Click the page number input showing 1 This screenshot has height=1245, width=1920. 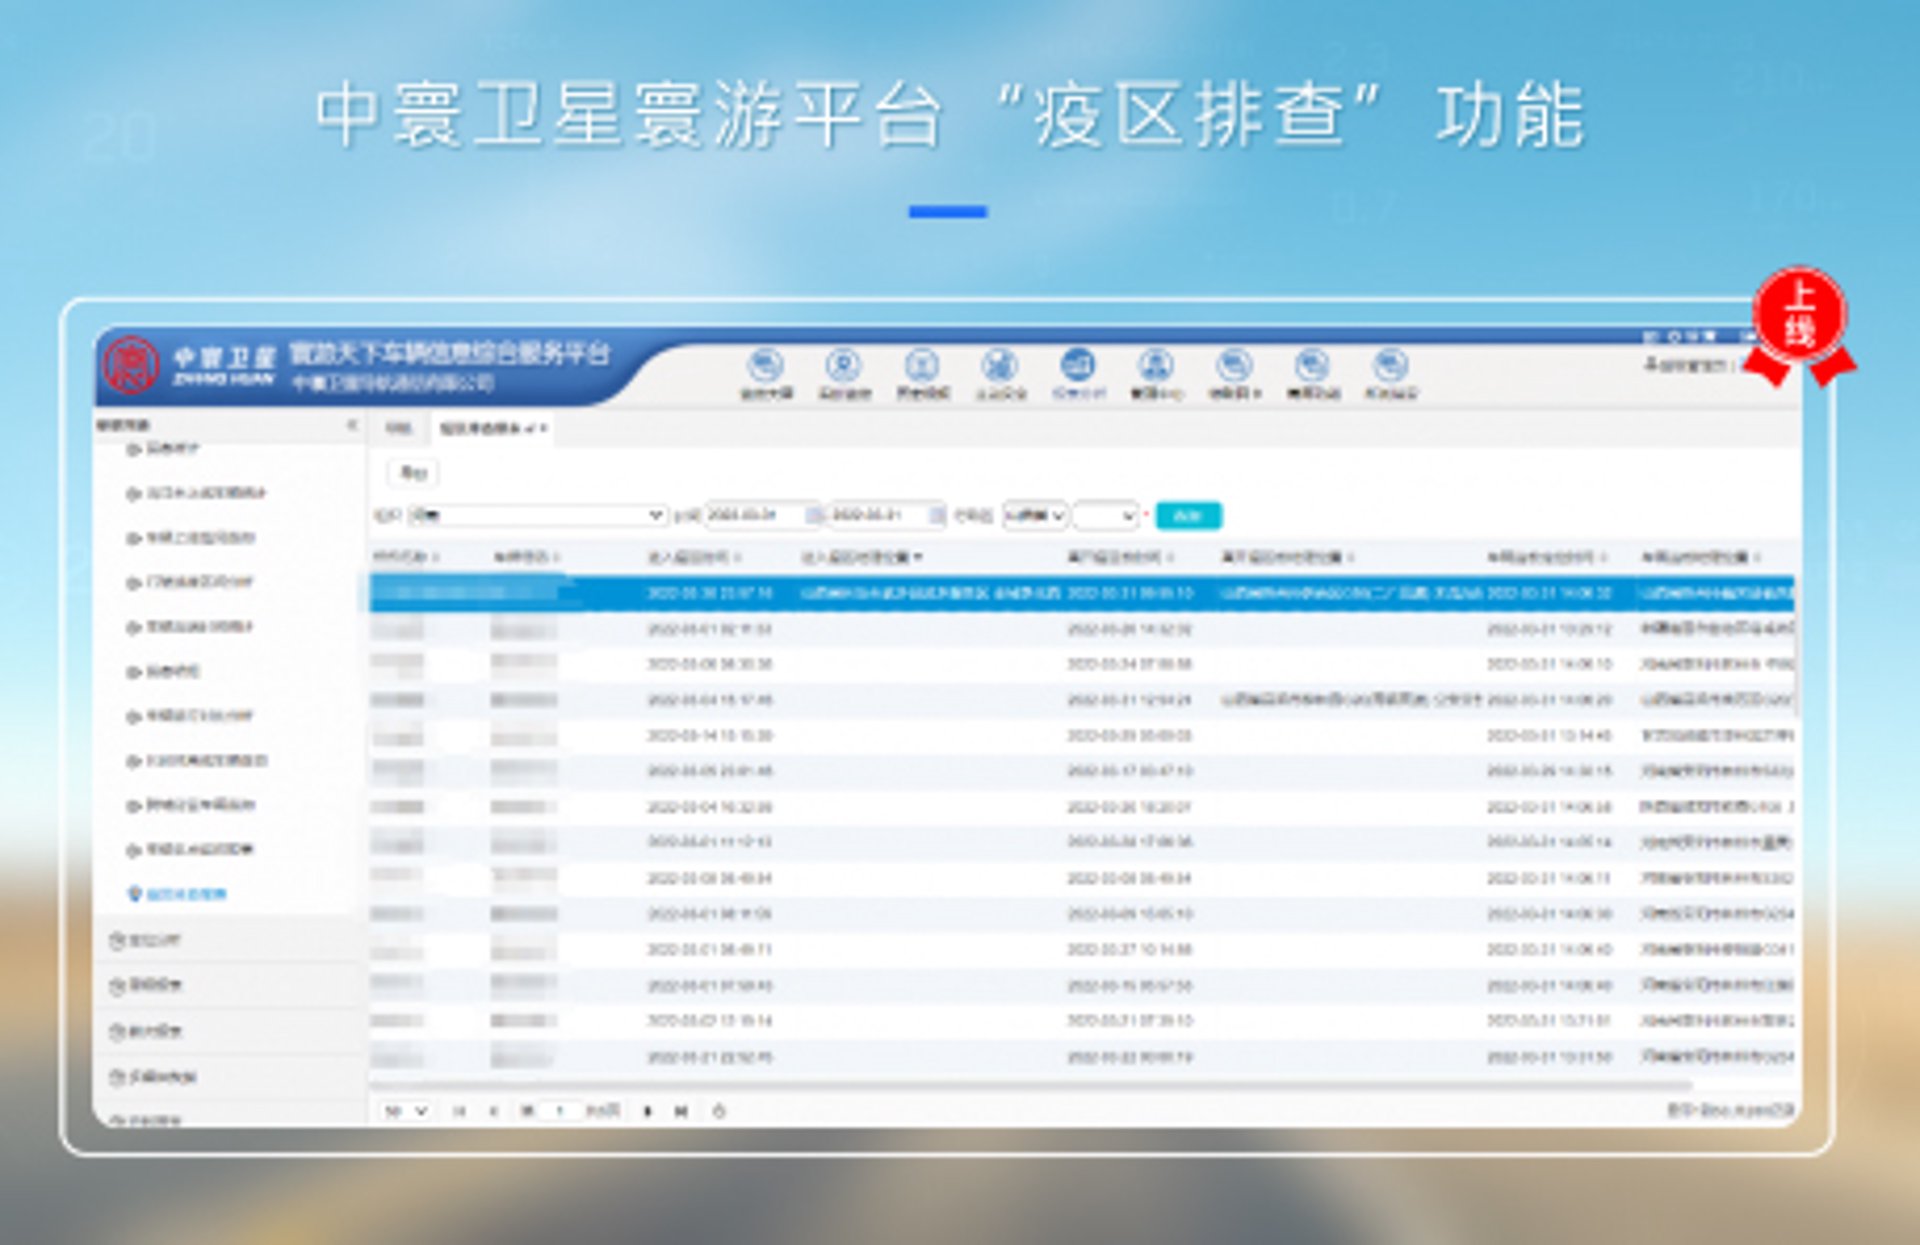561,1111
